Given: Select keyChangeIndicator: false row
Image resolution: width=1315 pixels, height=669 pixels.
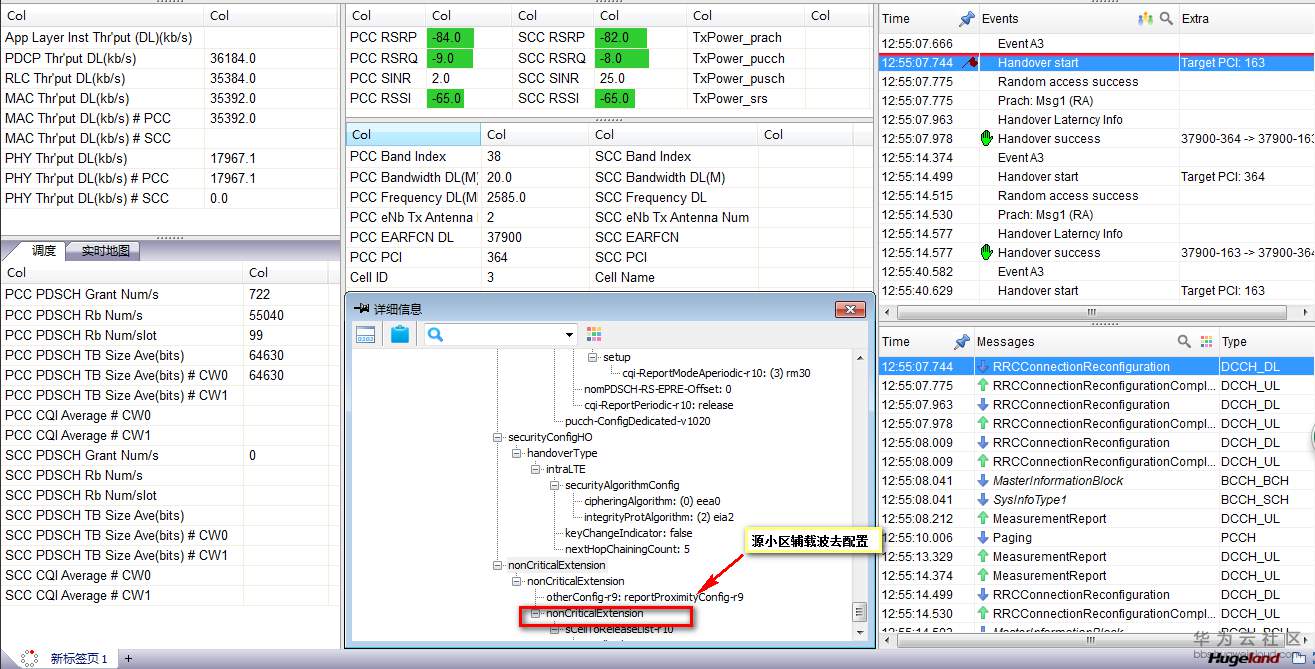Looking at the screenshot, I should [628, 533].
